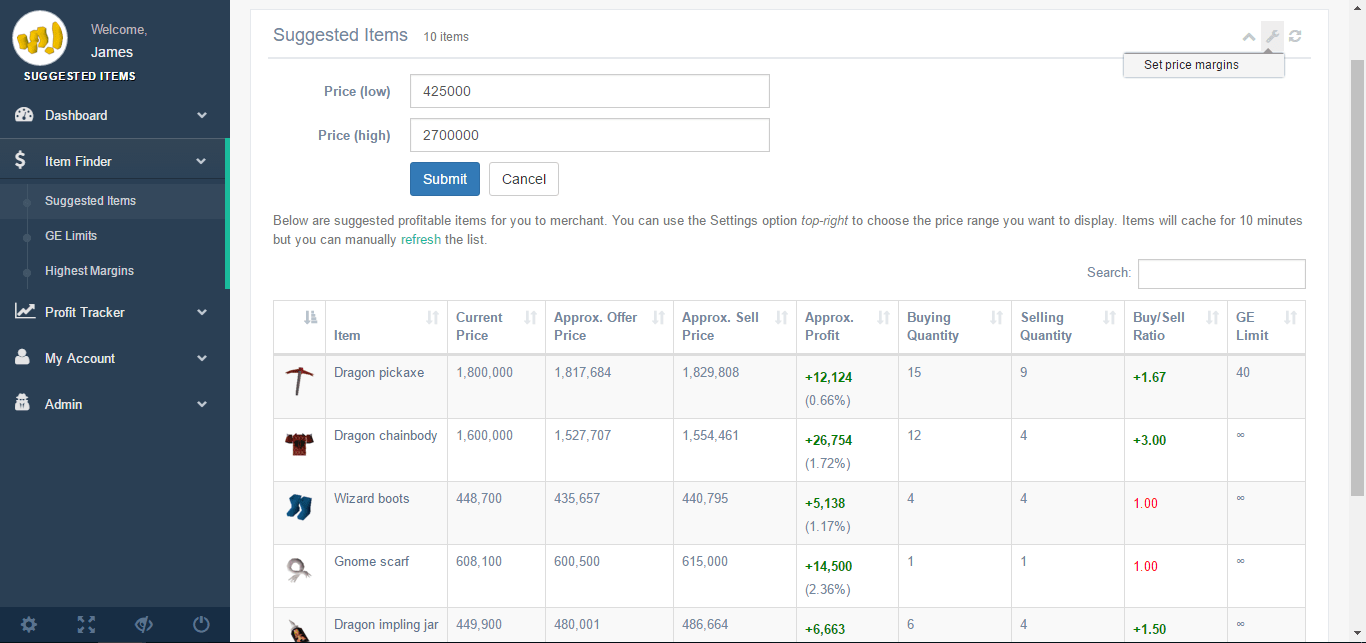The image size is (1366, 643).
Task: Click the refresh link in description
Action: (420, 240)
